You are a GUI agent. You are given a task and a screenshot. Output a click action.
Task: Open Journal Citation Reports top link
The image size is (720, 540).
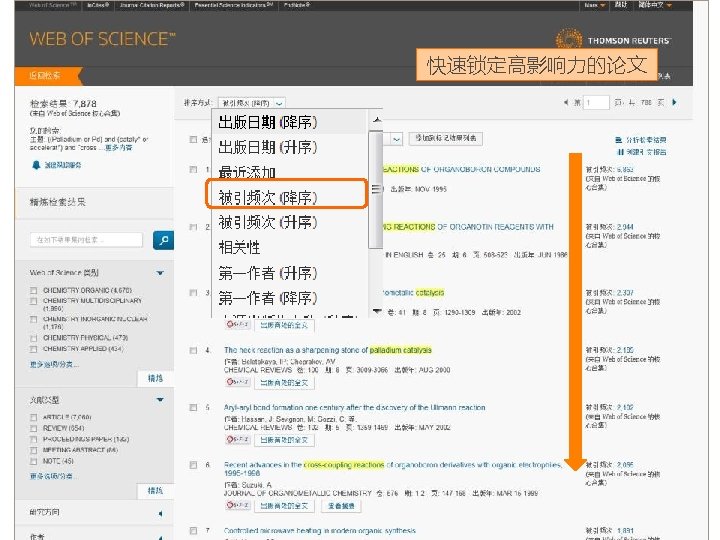click(152, 5)
